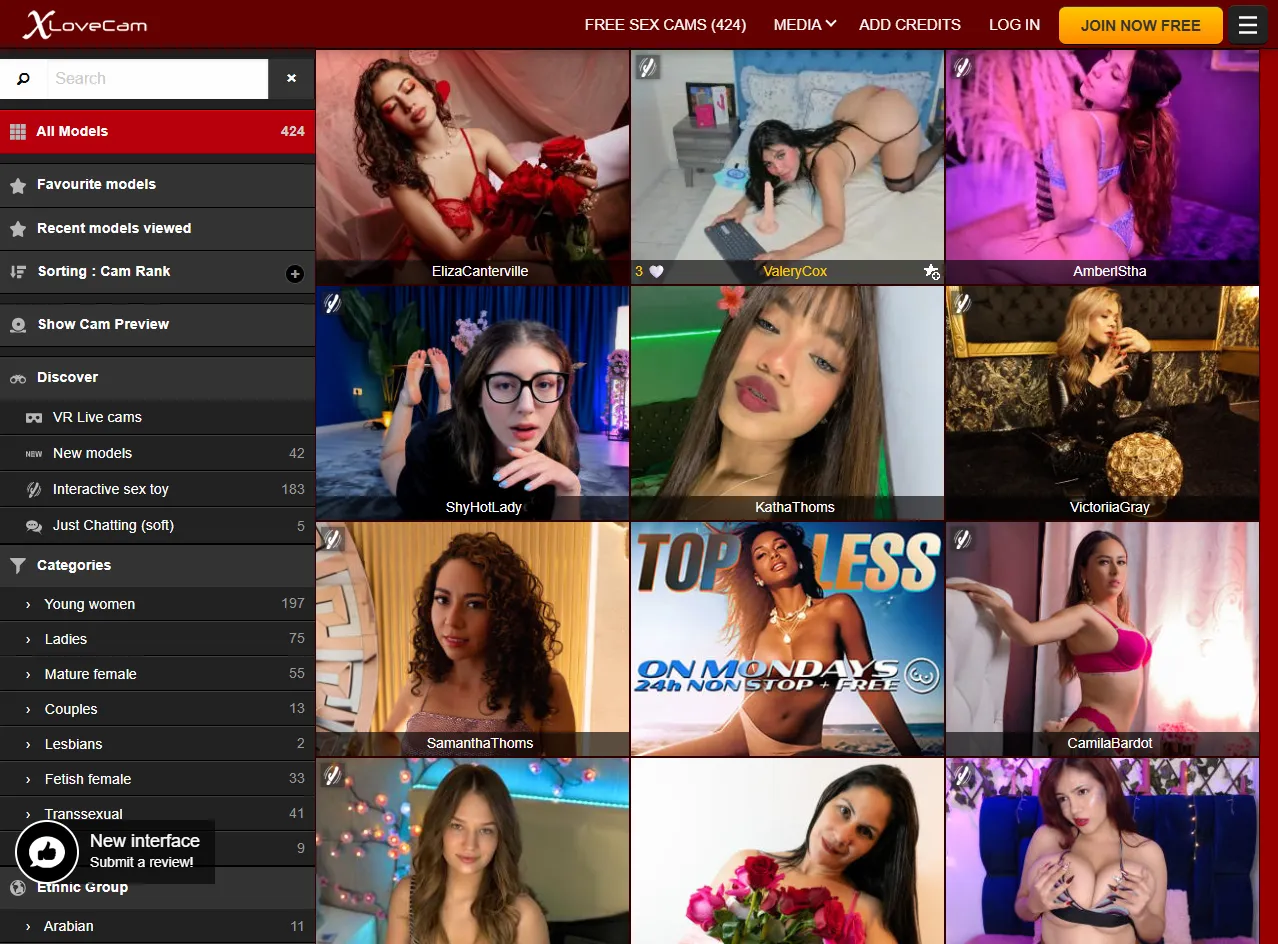1278x944 pixels.
Task: Click the Log In link
Action: (1014, 24)
